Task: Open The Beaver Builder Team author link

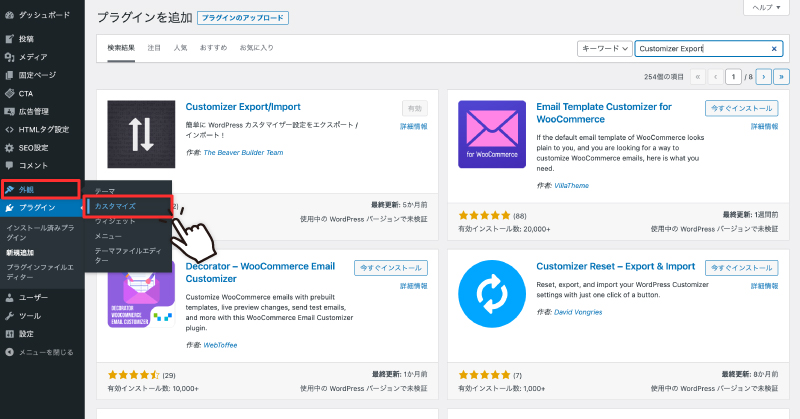Action: tap(243, 153)
